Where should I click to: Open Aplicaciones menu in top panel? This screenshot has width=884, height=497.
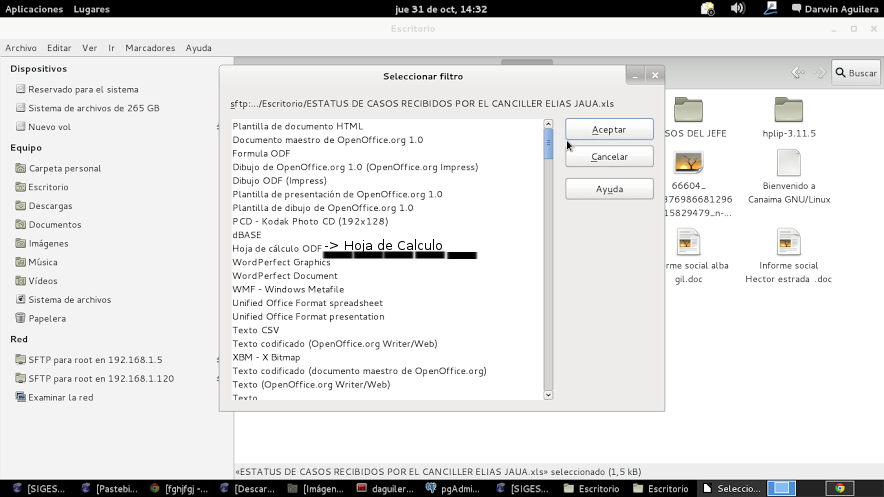tap(34, 9)
